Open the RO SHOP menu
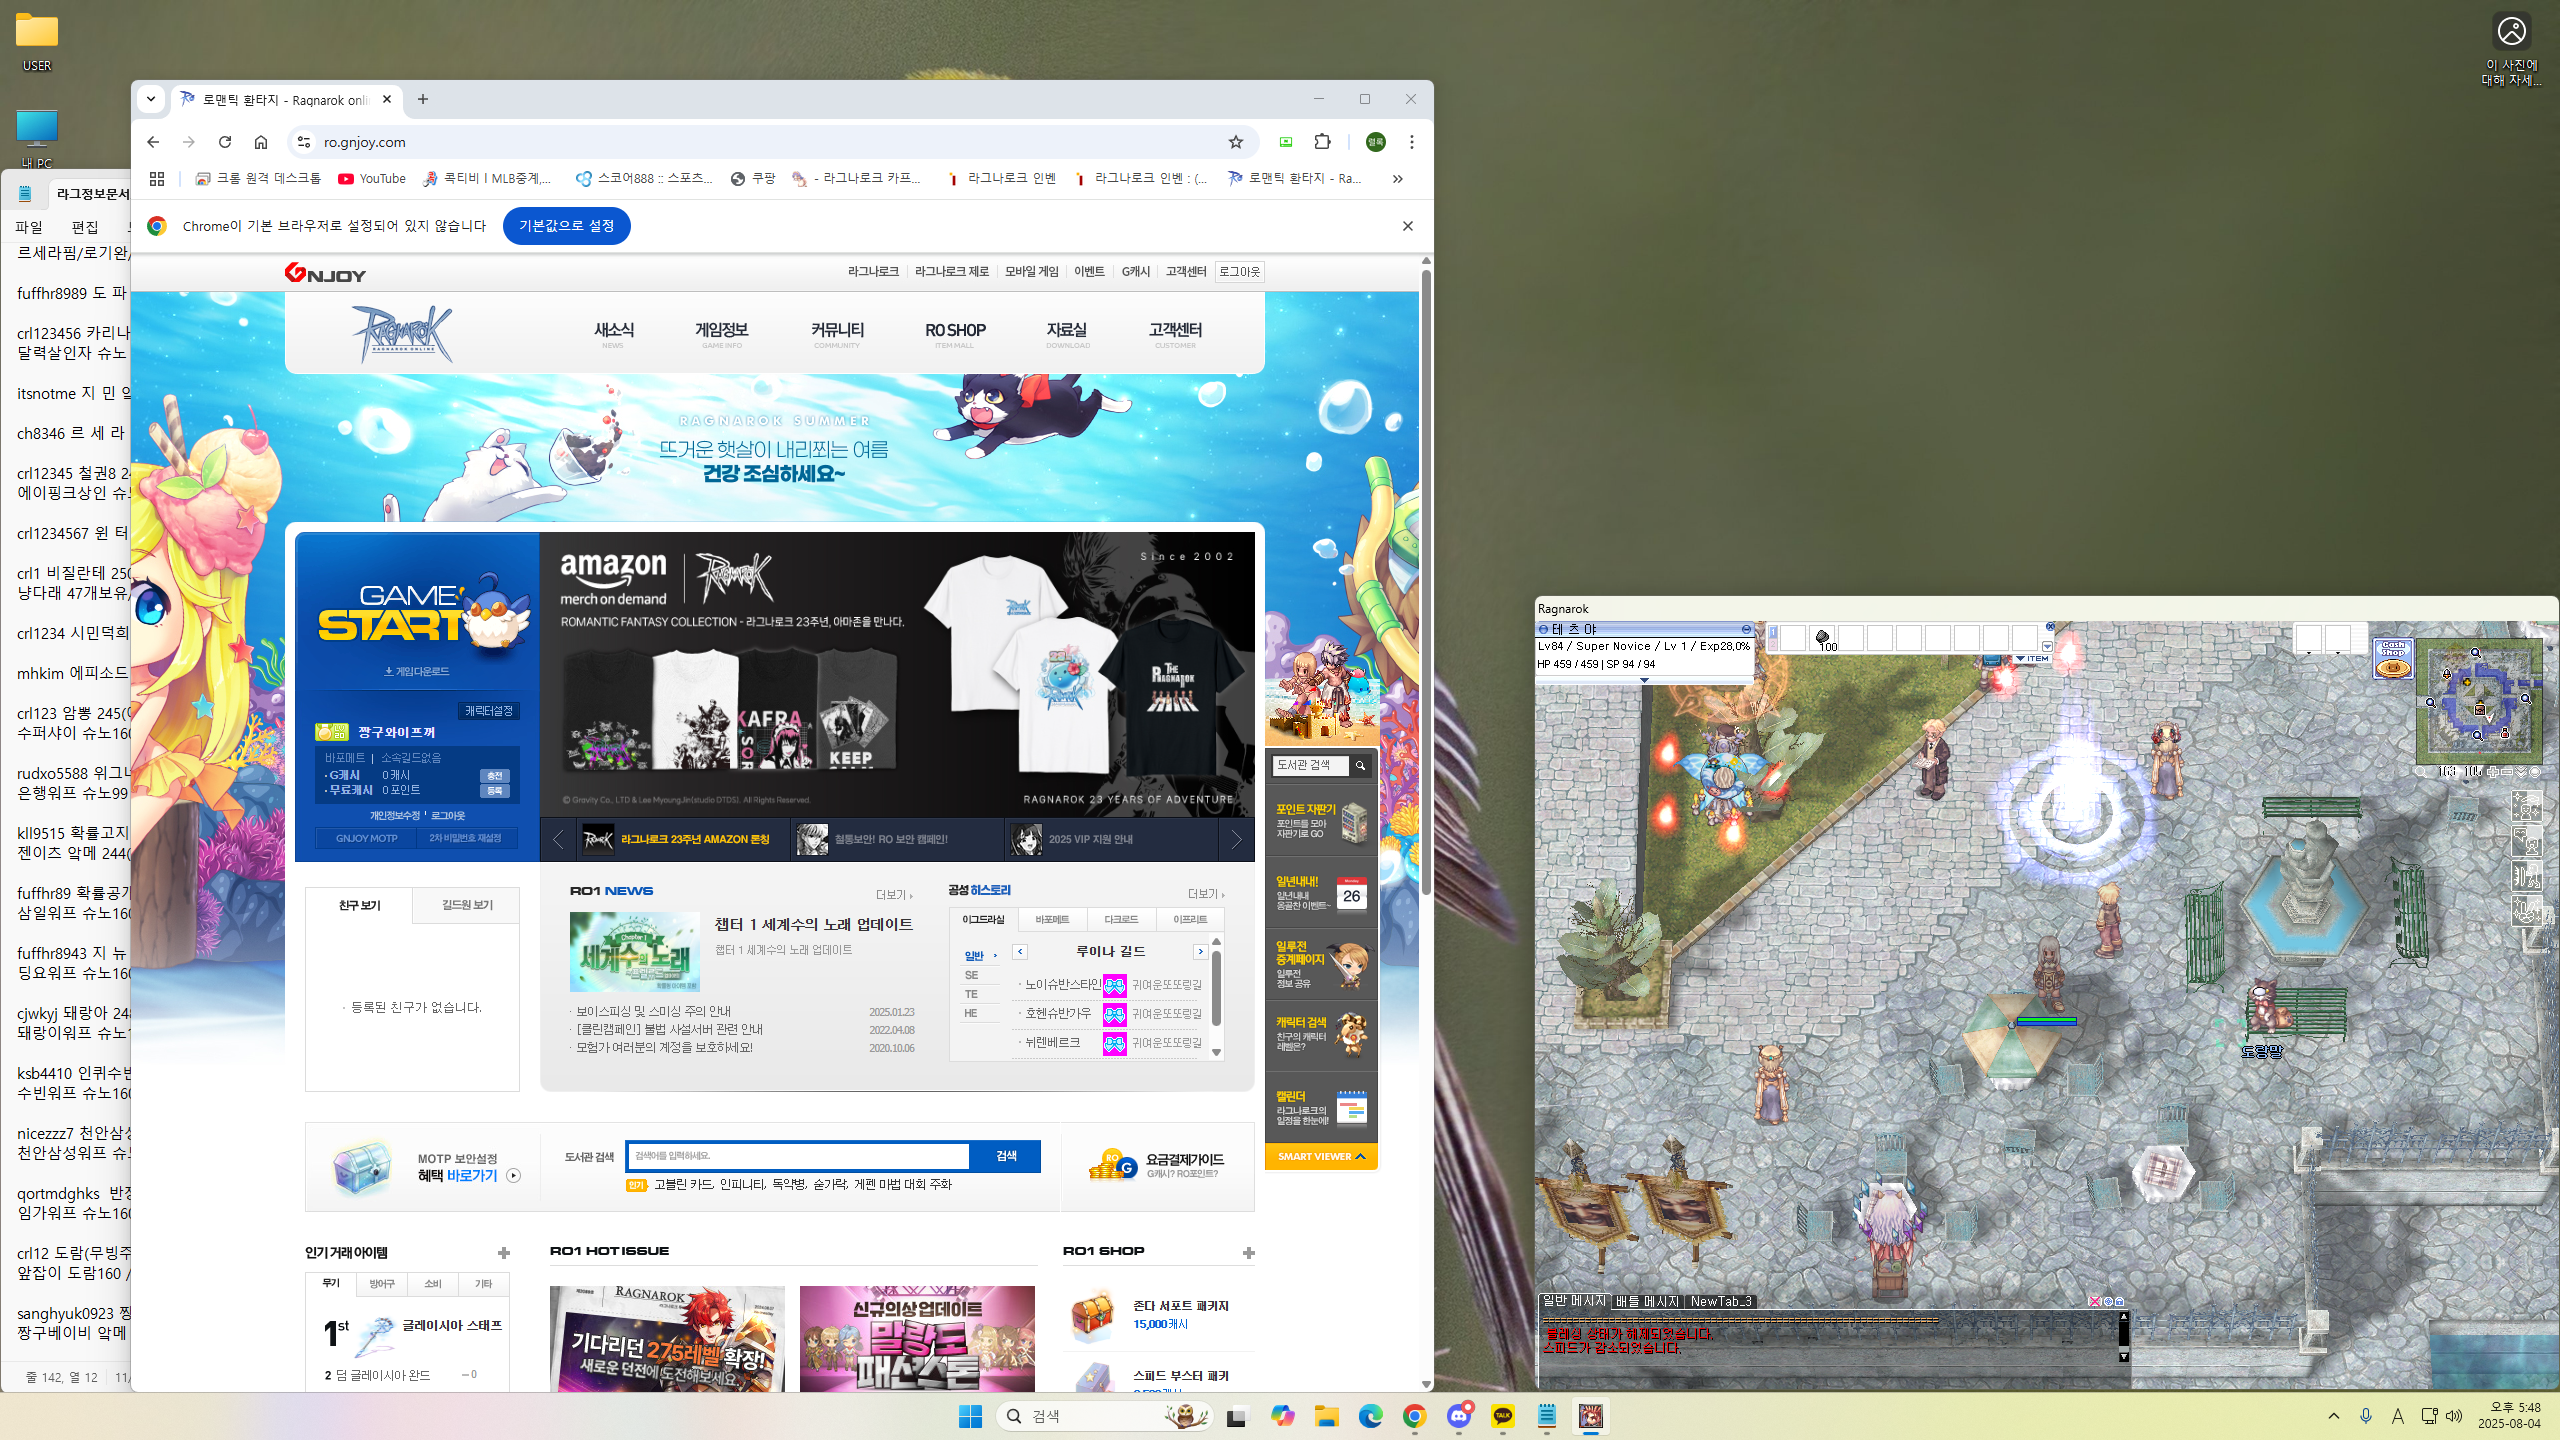The width and height of the screenshot is (2560, 1440). [955, 334]
